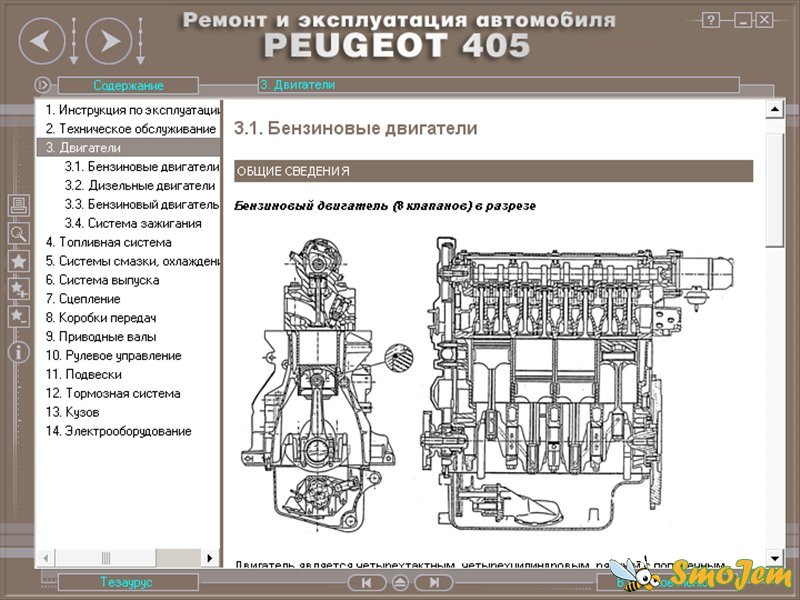Screen dimensions: 800x600
Task: Click the print icon in sidebar
Action: (19, 205)
